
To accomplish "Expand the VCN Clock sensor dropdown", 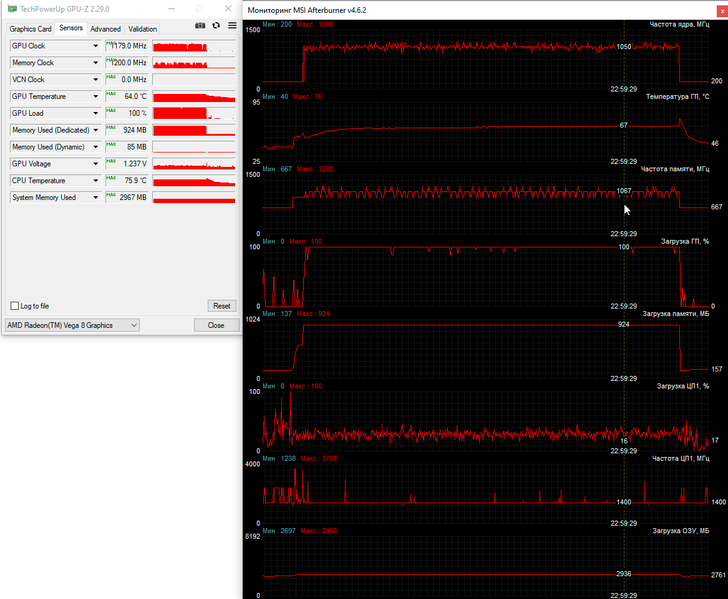I will click(x=96, y=79).
